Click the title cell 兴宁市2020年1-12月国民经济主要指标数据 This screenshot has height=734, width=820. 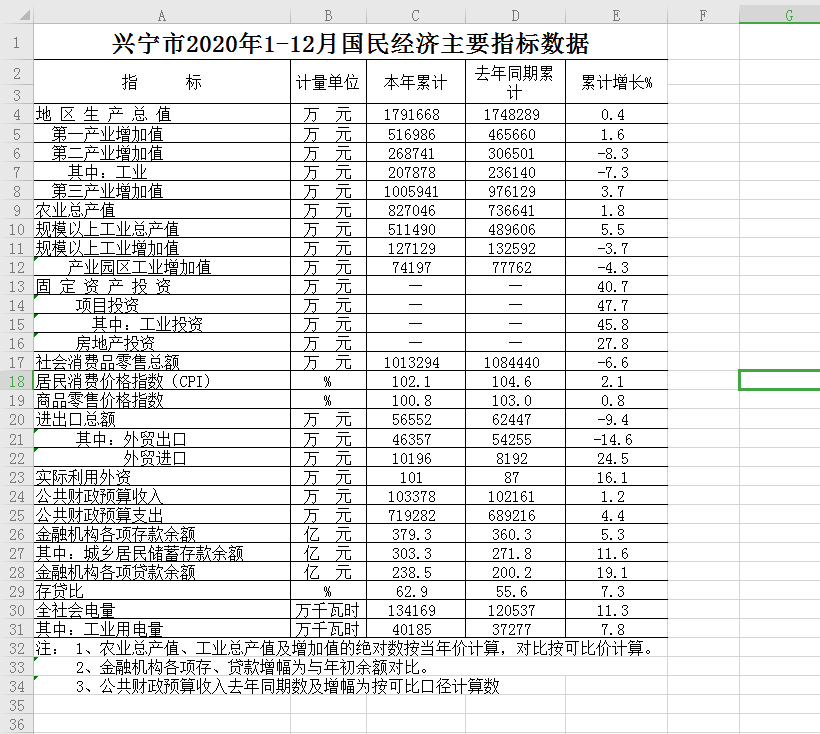tap(350, 44)
